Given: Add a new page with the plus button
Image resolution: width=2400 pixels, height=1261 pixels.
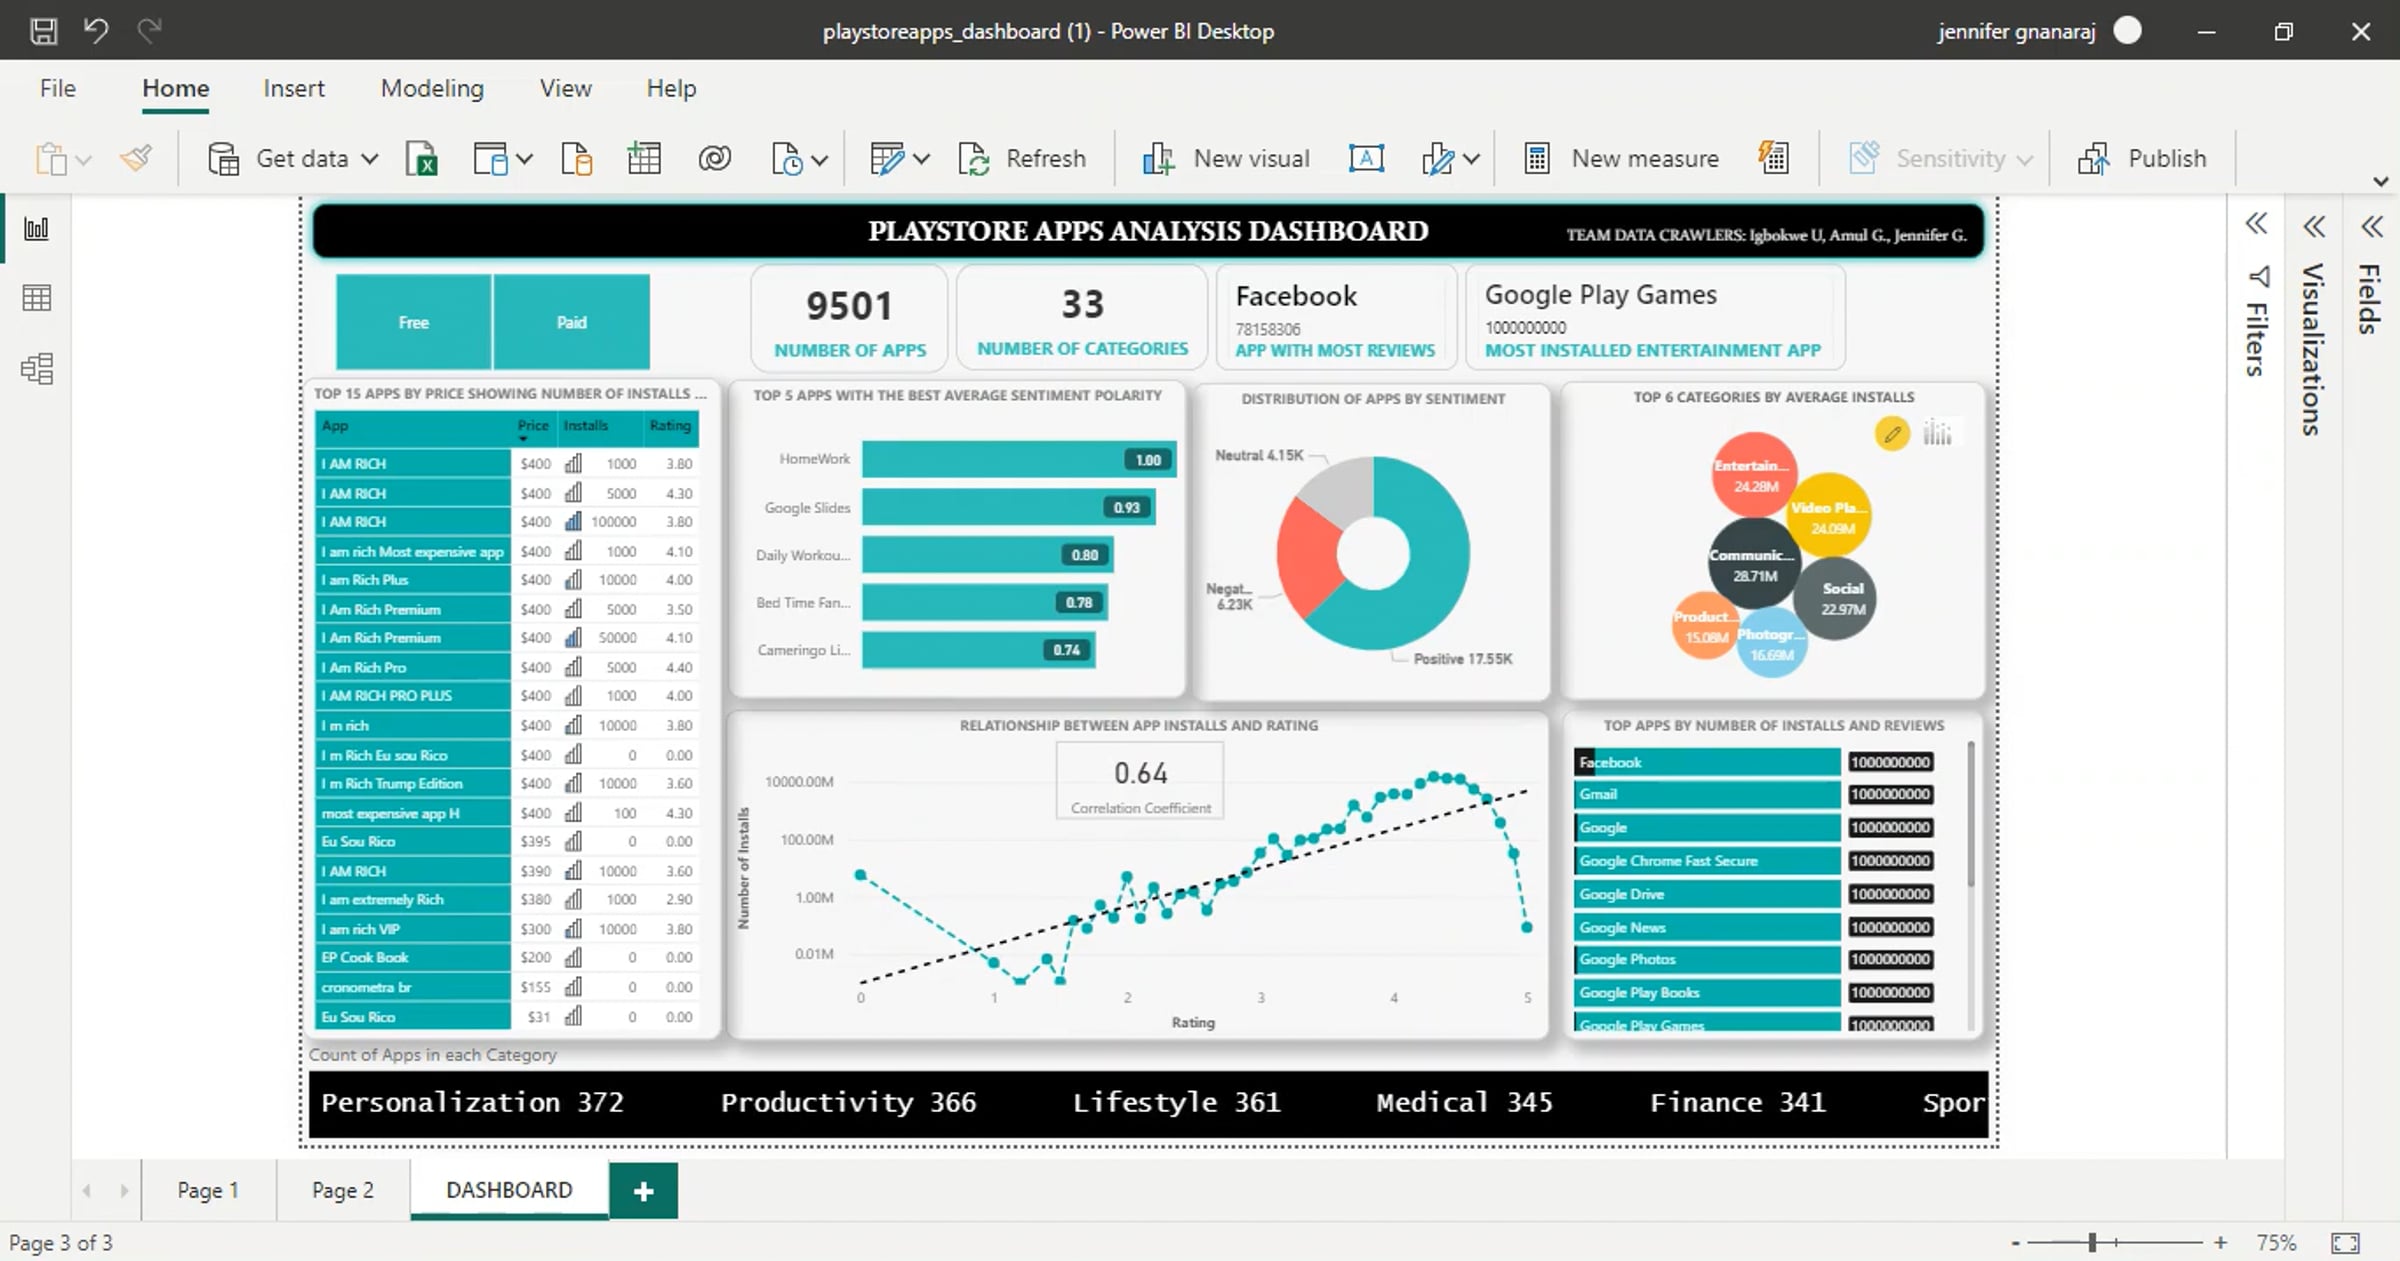Looking at the screenshot, I should pos(644,1191).
